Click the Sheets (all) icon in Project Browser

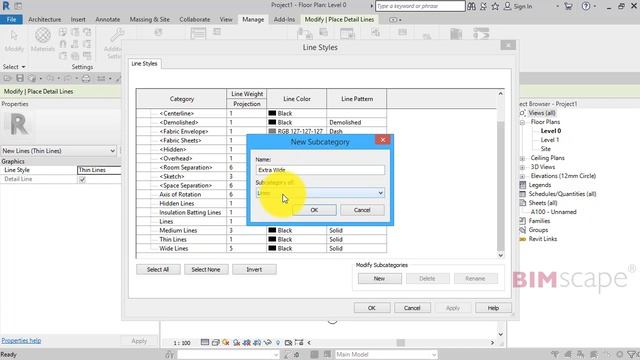522,203
